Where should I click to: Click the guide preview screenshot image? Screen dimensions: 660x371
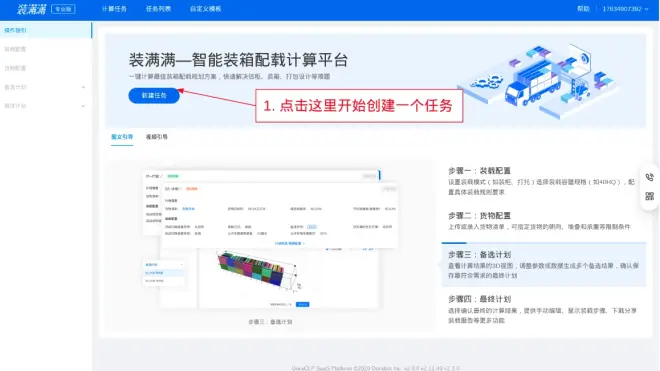point(270,239)
